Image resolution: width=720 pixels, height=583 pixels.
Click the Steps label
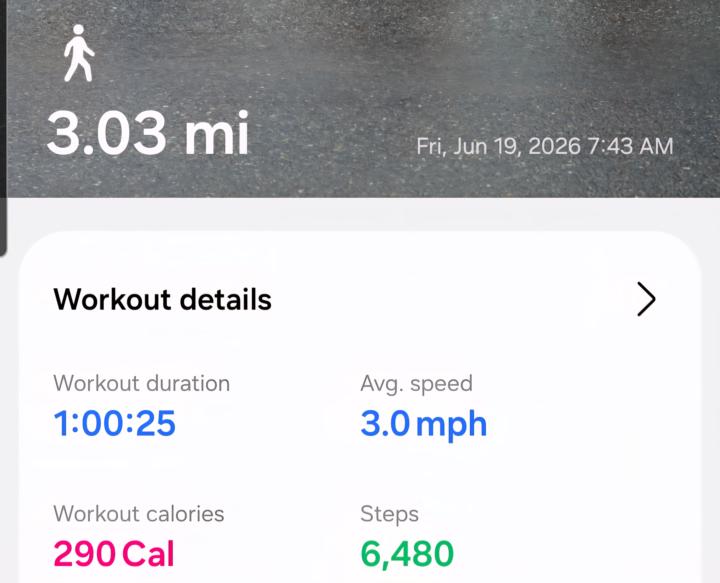(x=389, y=514)
